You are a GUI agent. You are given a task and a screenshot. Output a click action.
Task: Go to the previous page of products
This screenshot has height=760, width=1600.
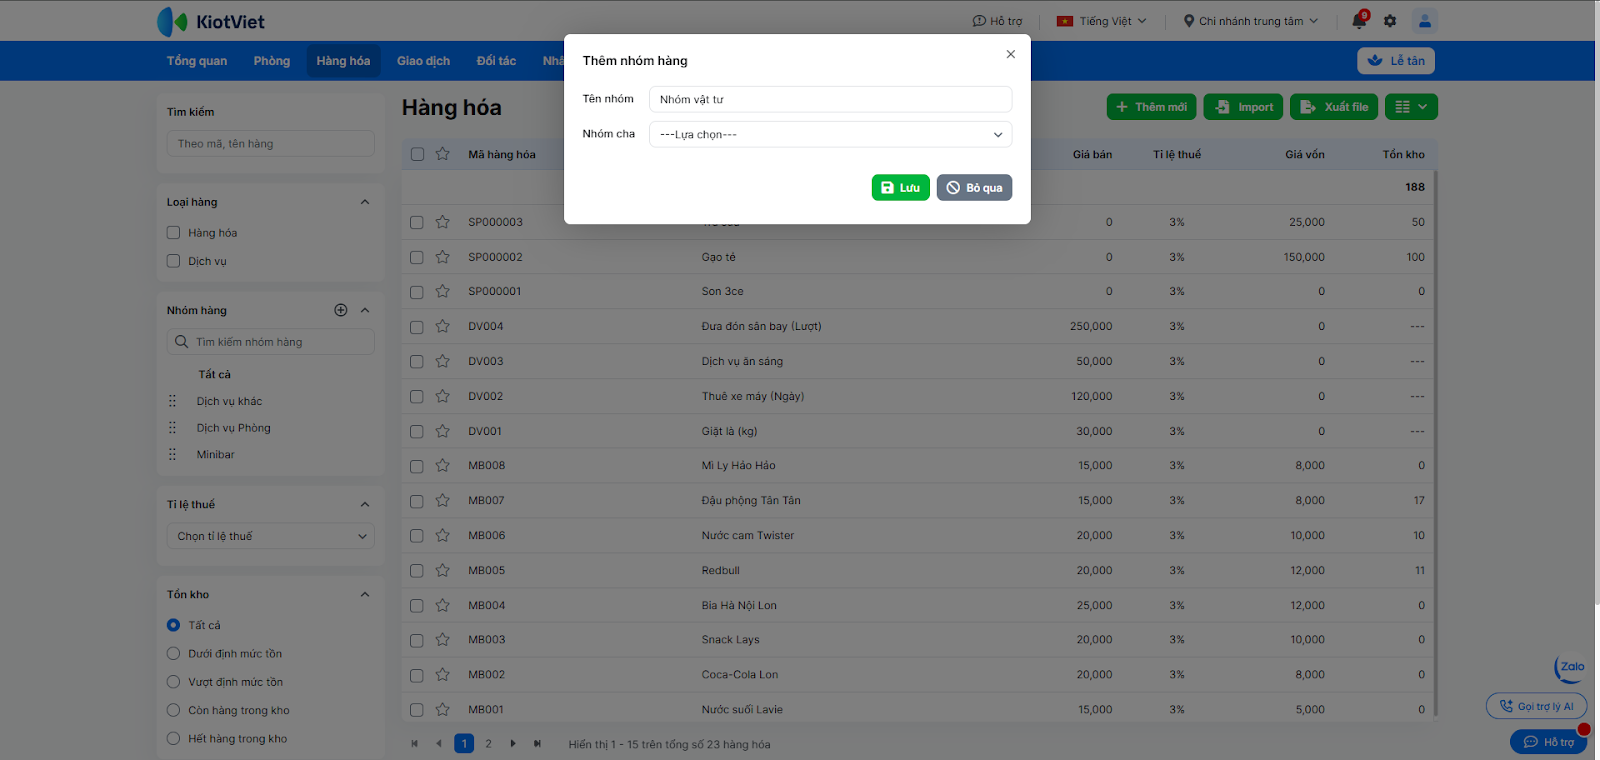(439, 743)
